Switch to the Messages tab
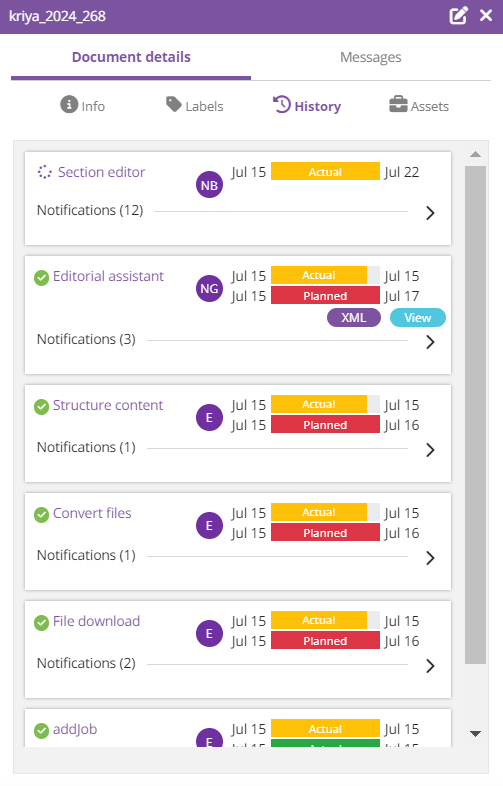This screenshot has height=786, width=503. pos(371,57)
